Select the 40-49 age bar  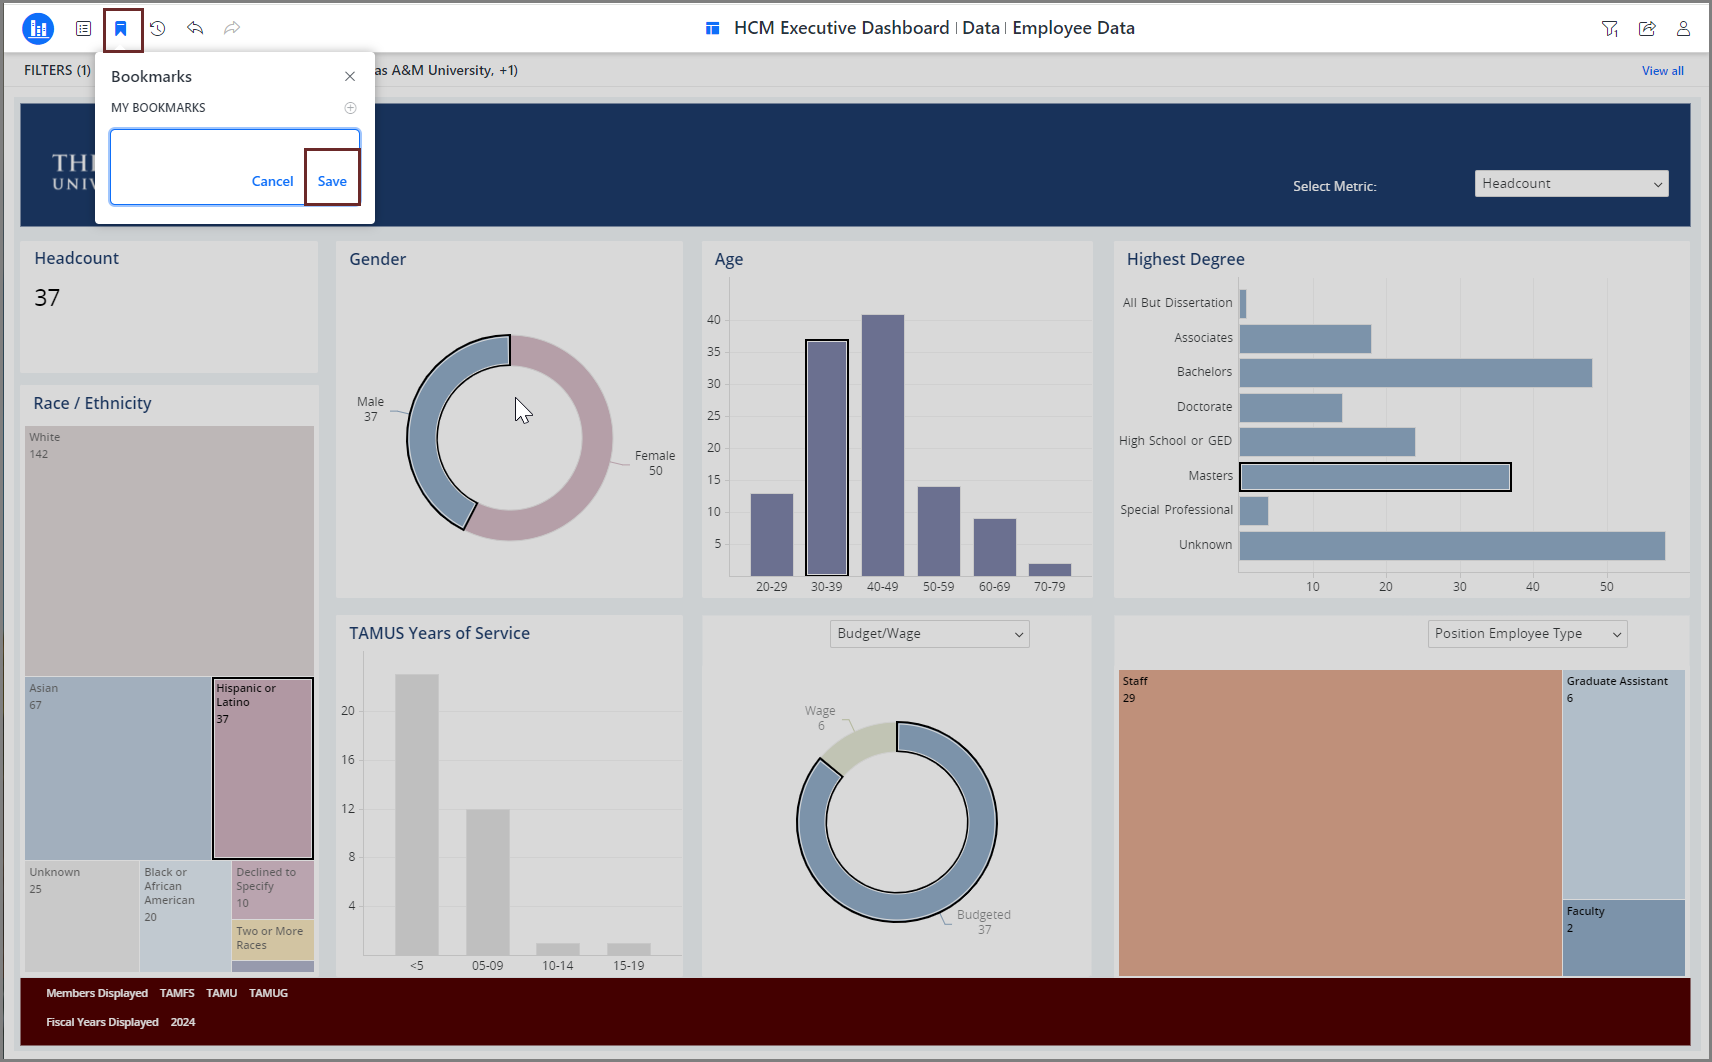(x=883, y=445)
